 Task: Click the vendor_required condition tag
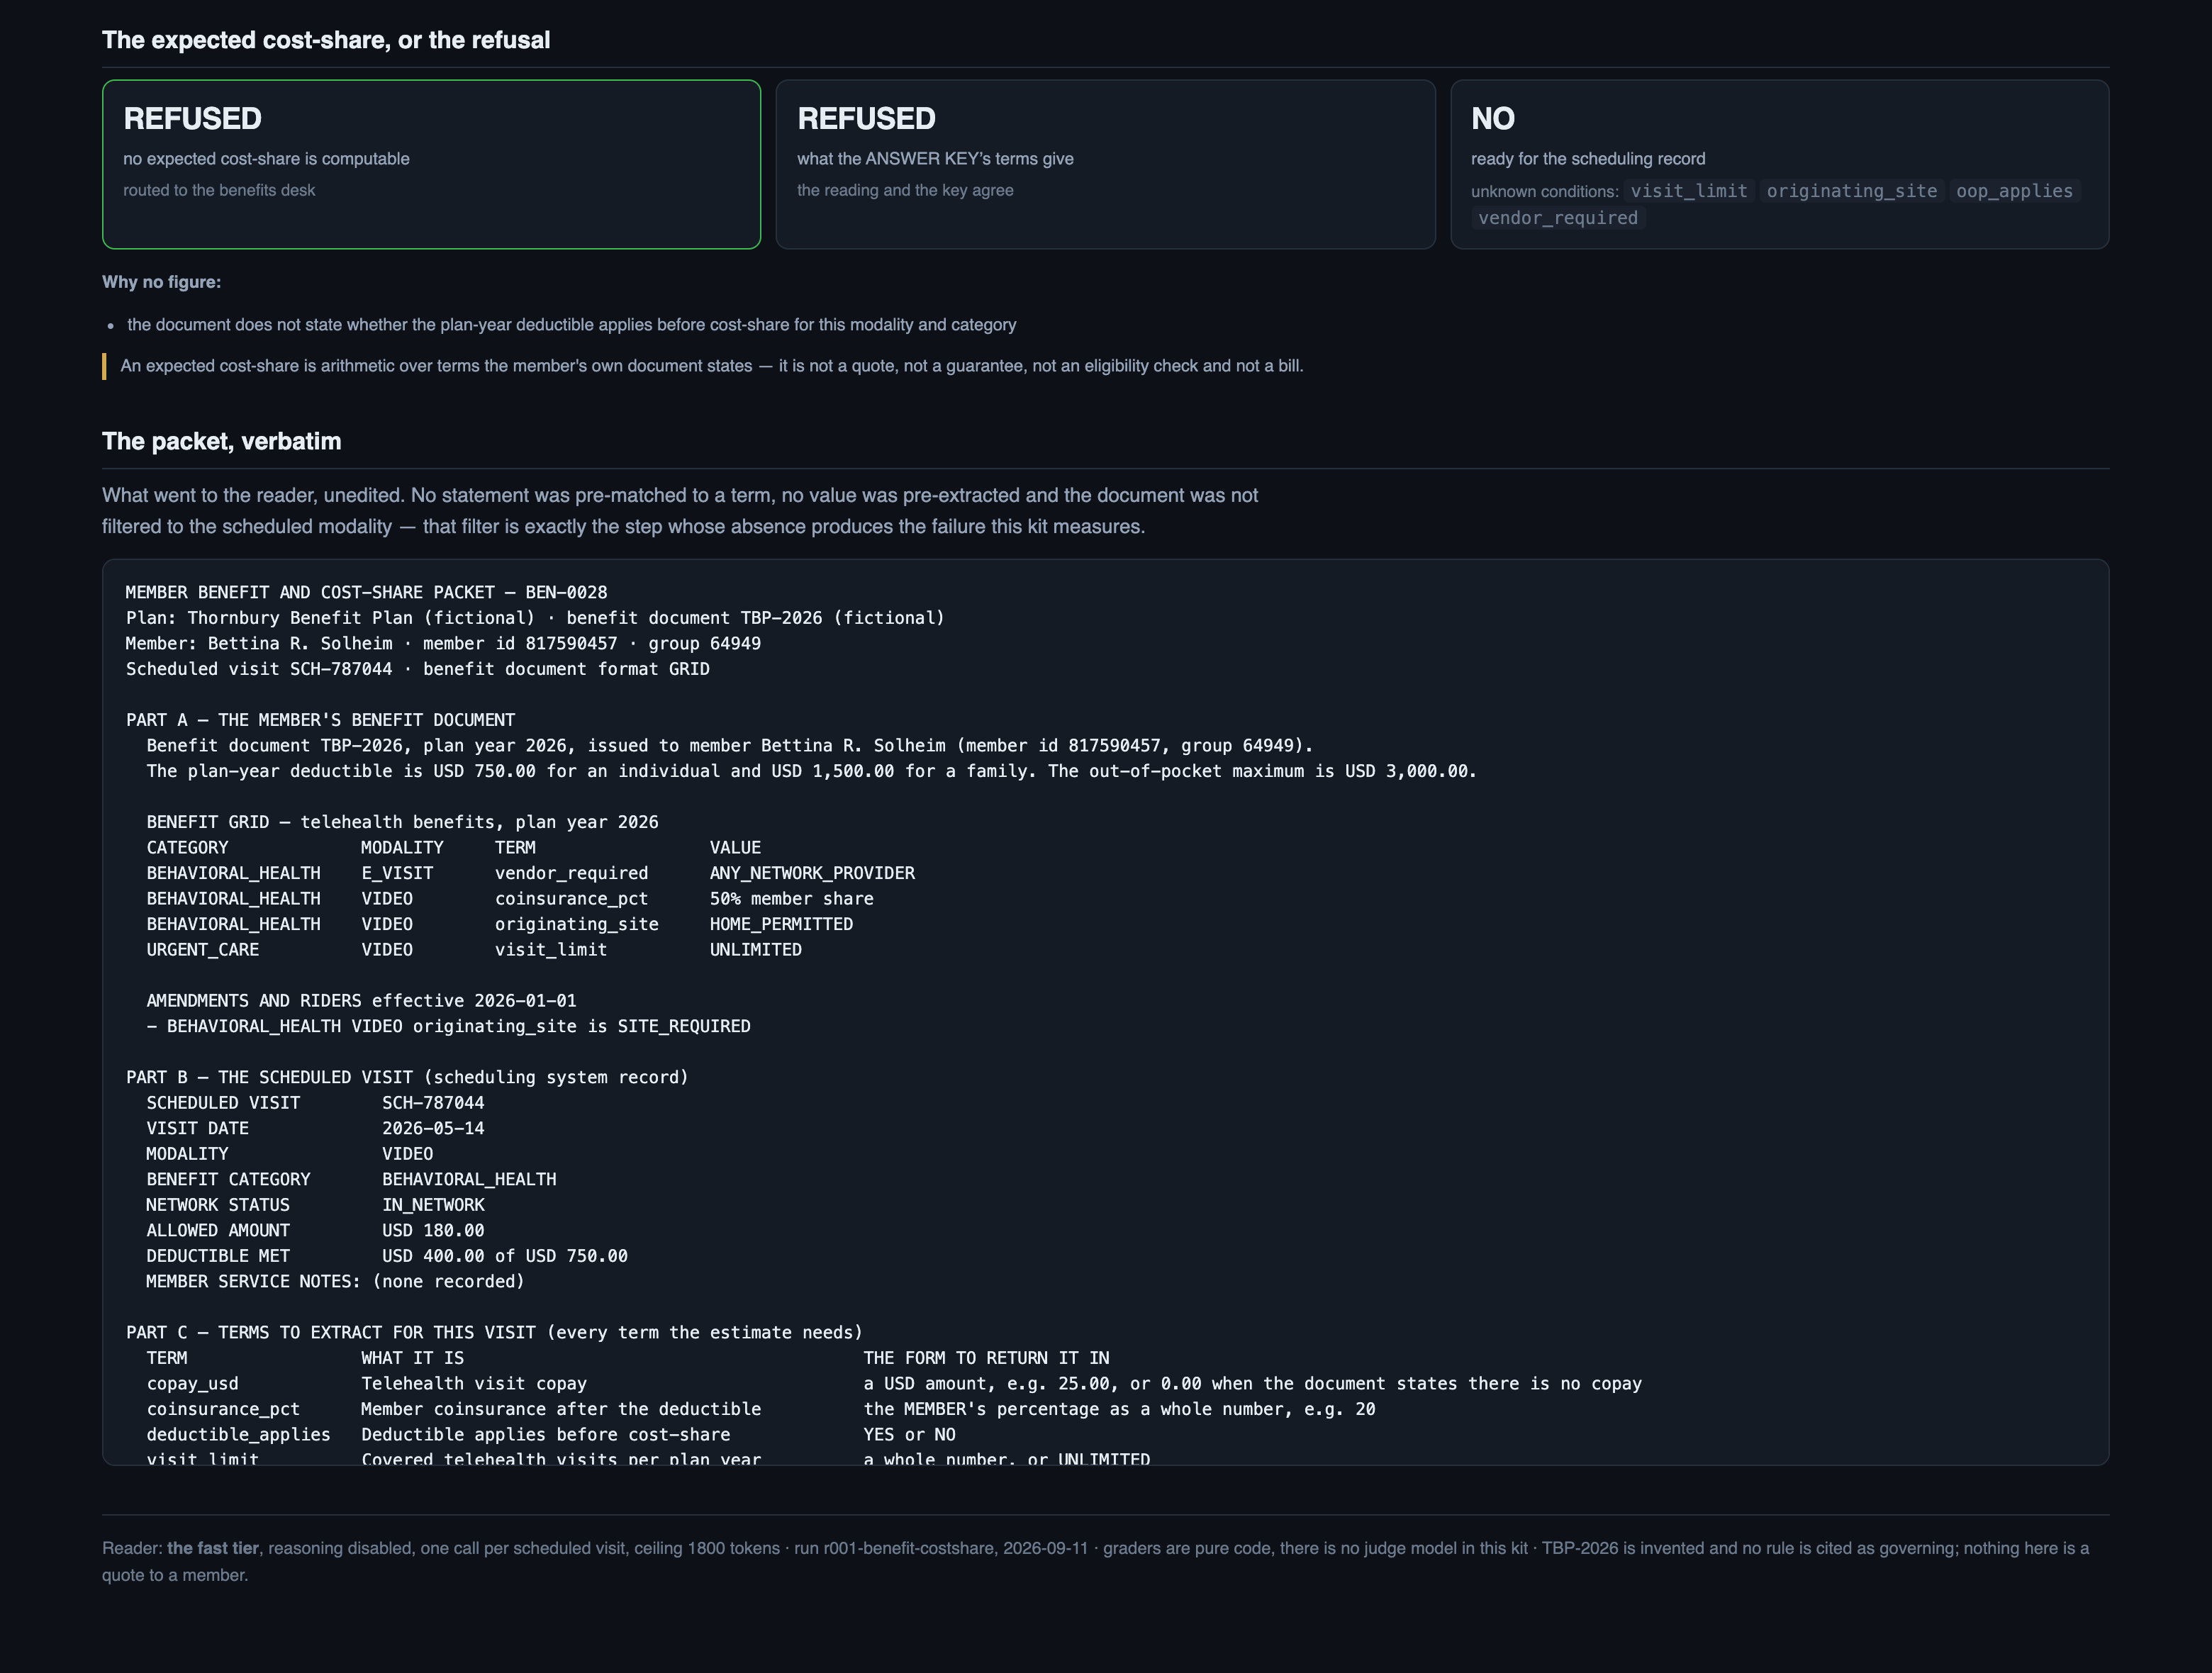(x=1558, y=218)
